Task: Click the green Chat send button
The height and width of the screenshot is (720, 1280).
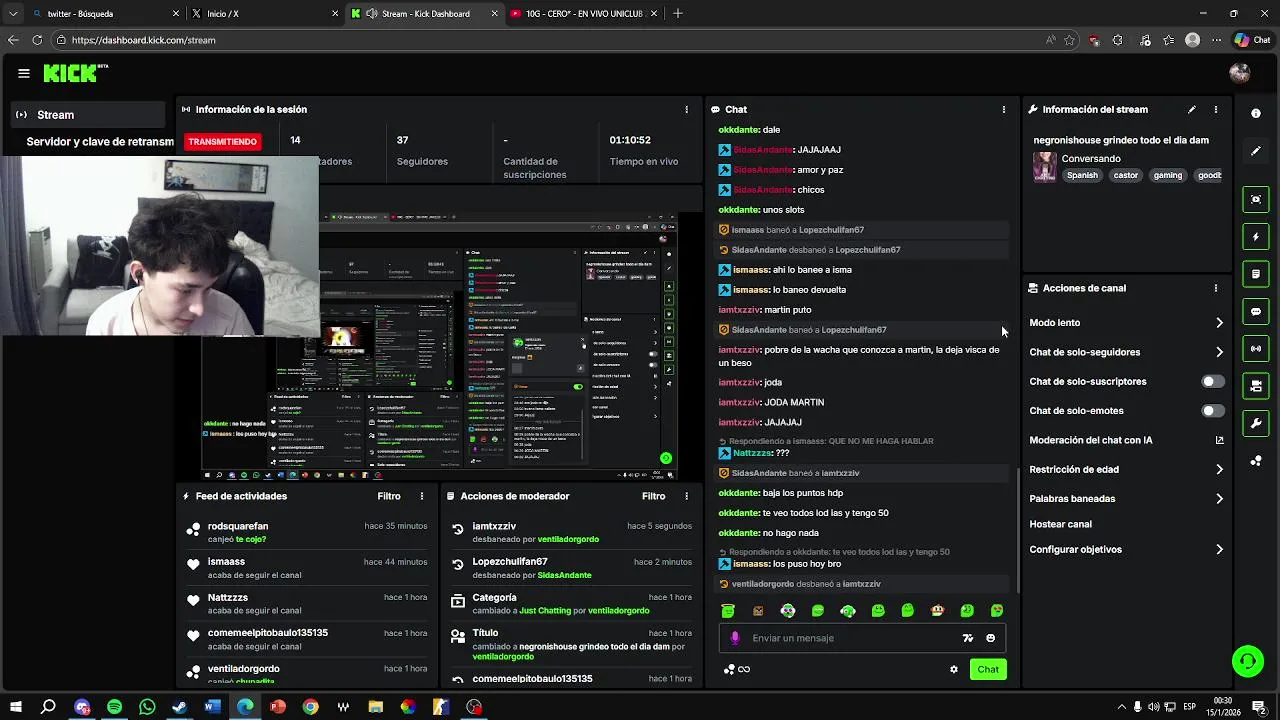Action: [988, 669]
